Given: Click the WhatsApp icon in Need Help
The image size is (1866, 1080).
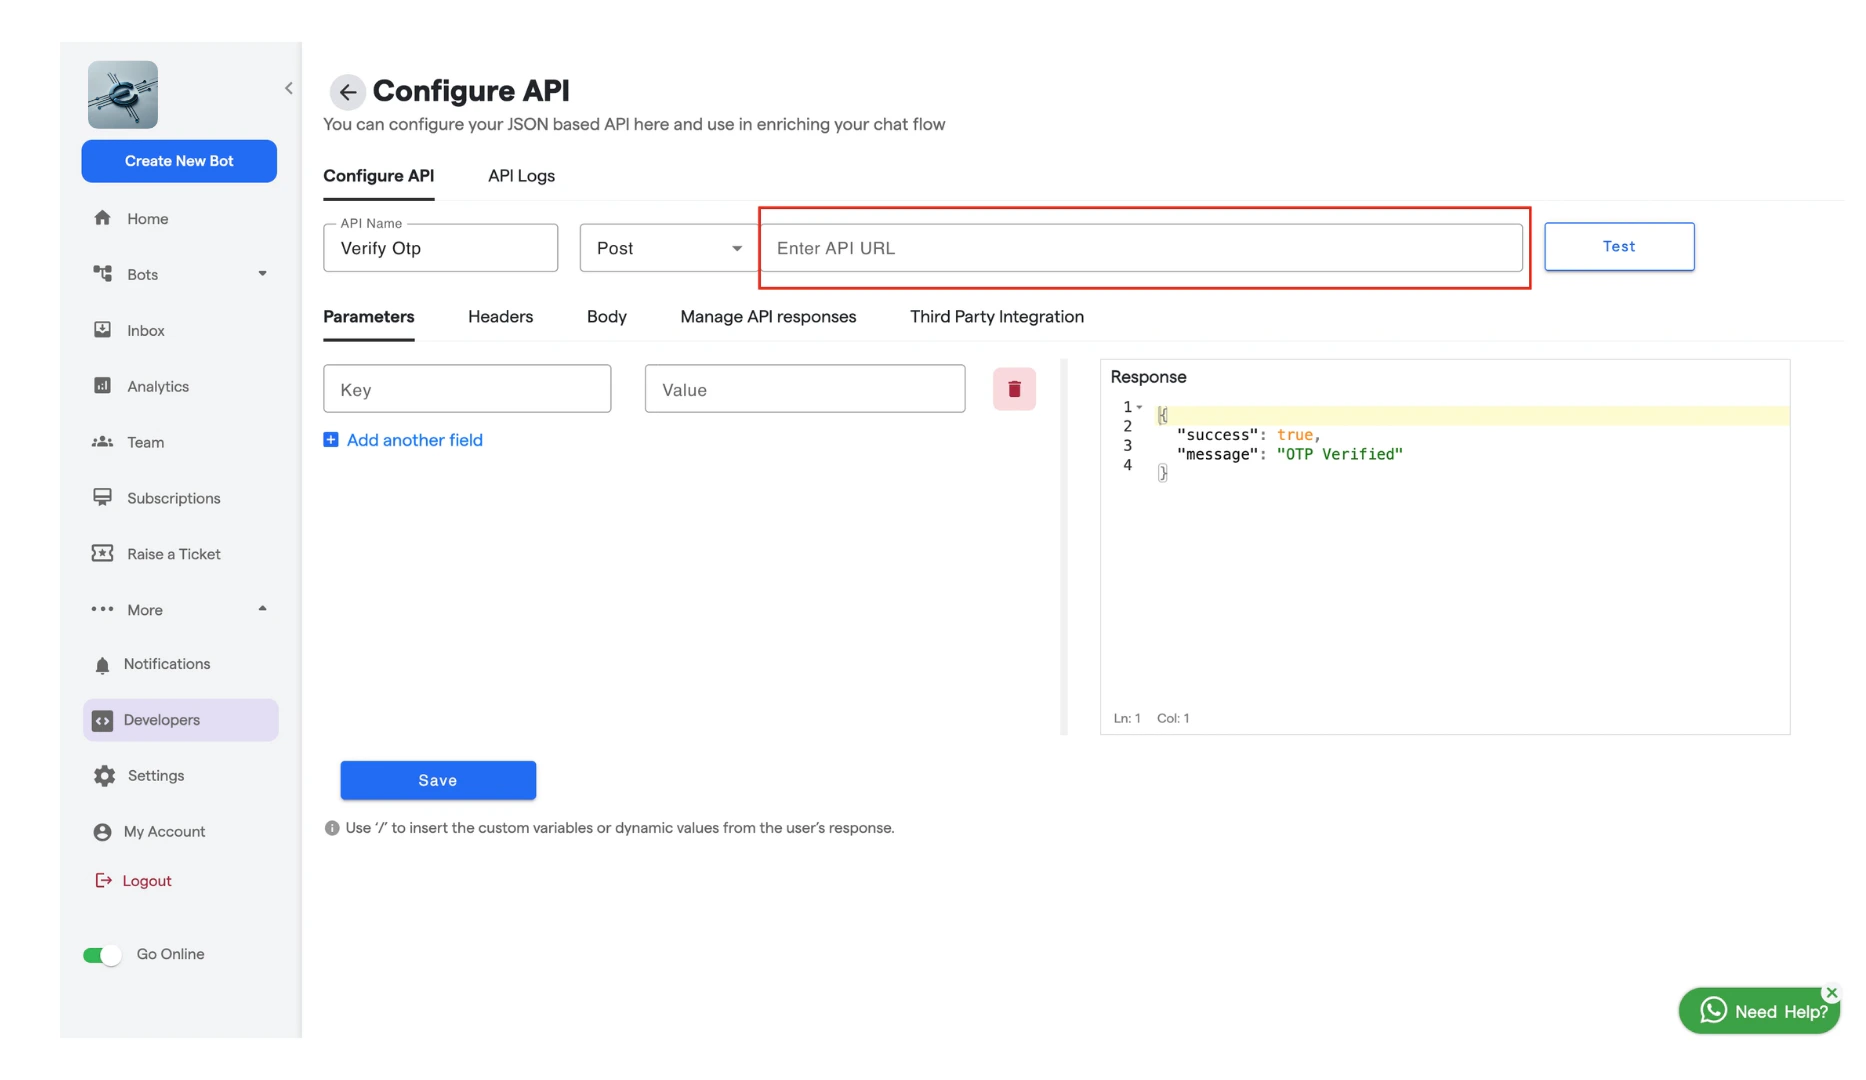Looking at the screenshot, I should (1713, 1010).
